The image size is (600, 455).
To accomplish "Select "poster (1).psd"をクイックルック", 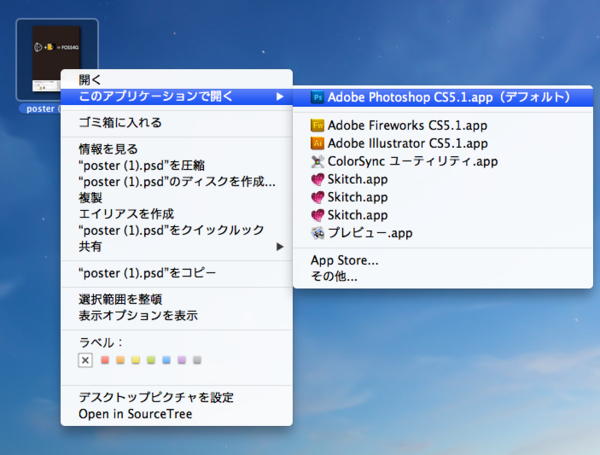I will (x=177, y=230).
